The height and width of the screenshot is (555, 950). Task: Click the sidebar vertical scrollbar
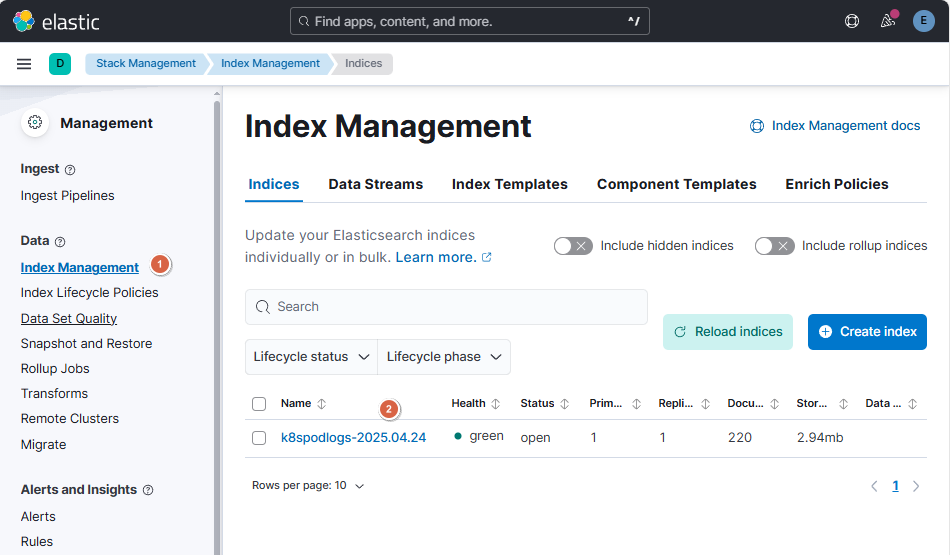click(217, 327)
